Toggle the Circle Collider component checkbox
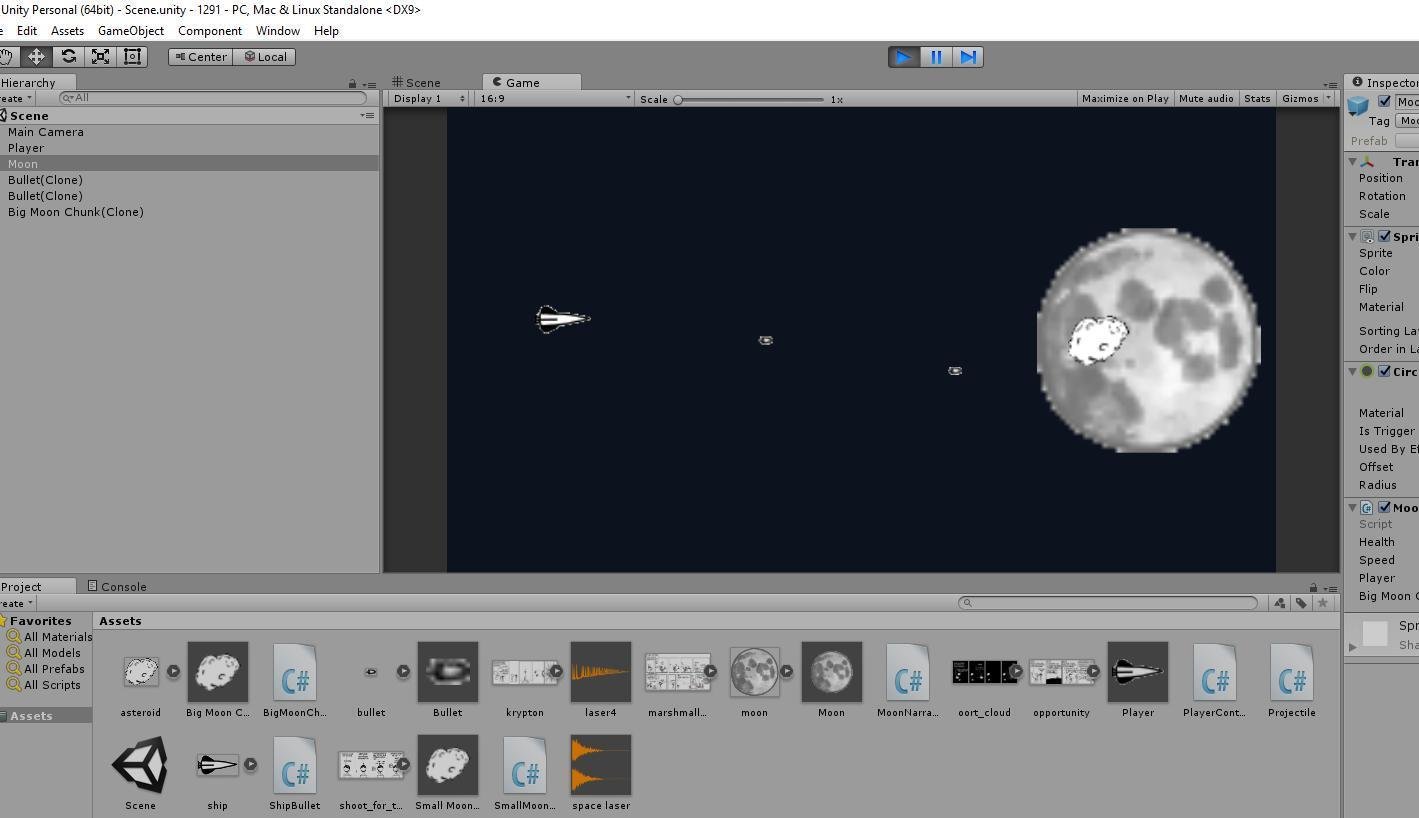 pos(1384,372)
